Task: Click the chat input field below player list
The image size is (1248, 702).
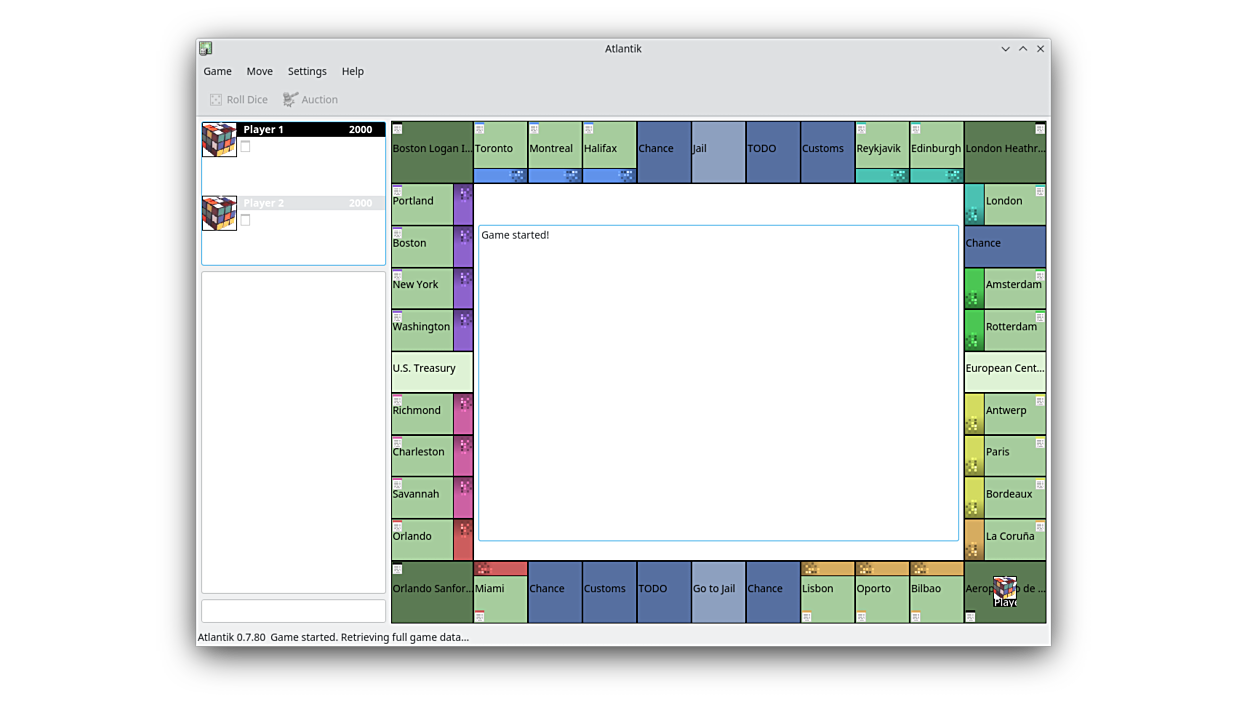Action: [x=293, y=610]
